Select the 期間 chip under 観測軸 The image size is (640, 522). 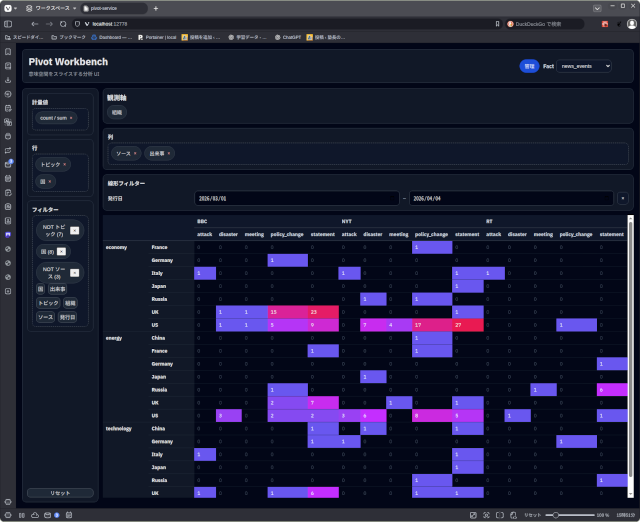[118, 113]
